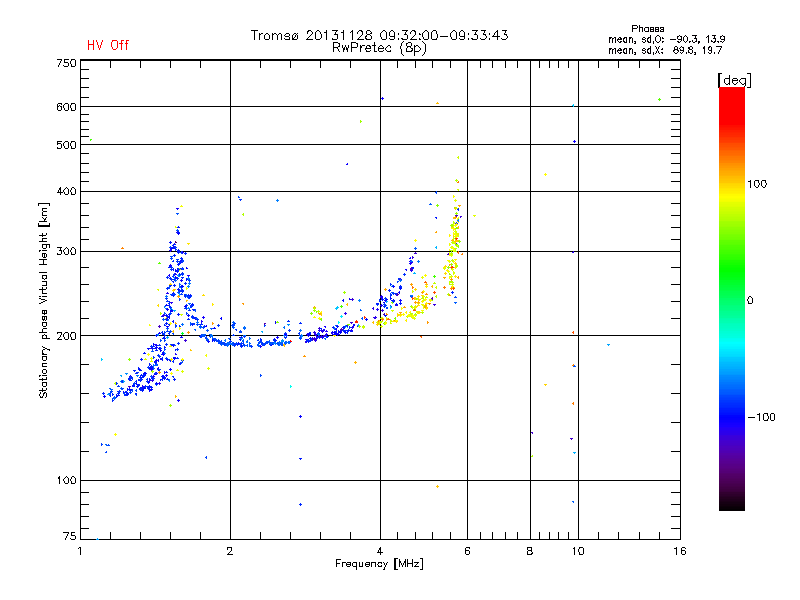Click the 10 MHz tick label on x-axis

[578, 551]
